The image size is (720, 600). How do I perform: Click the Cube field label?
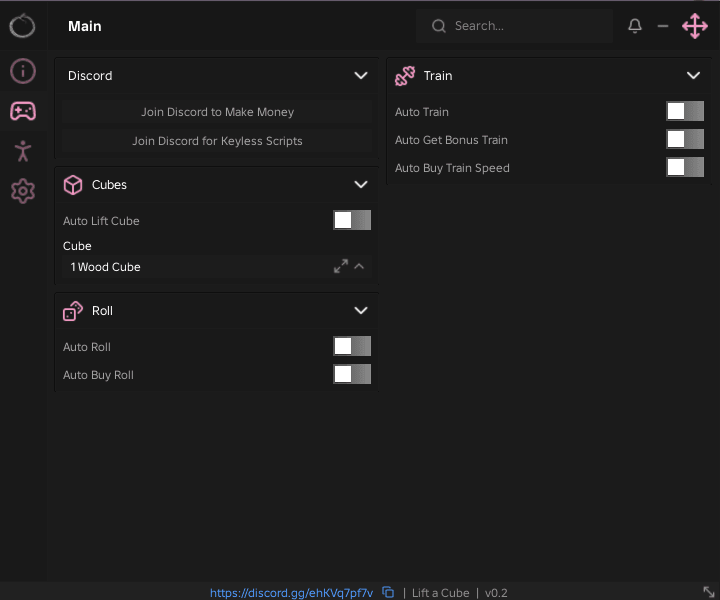pyautogui.click(x=77, y=246)
